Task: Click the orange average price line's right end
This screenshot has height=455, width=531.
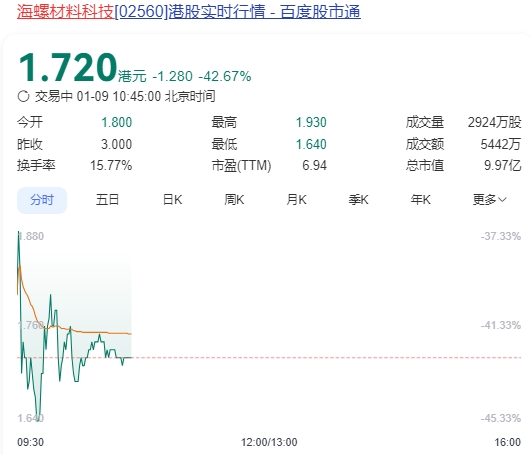Action: coord(131,334)
